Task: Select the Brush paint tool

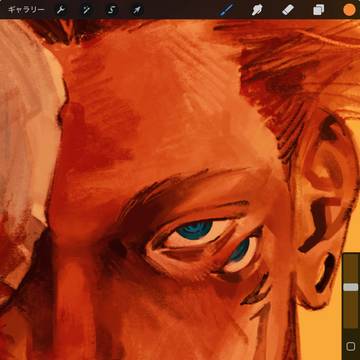Action: click(x=226, y=10)
